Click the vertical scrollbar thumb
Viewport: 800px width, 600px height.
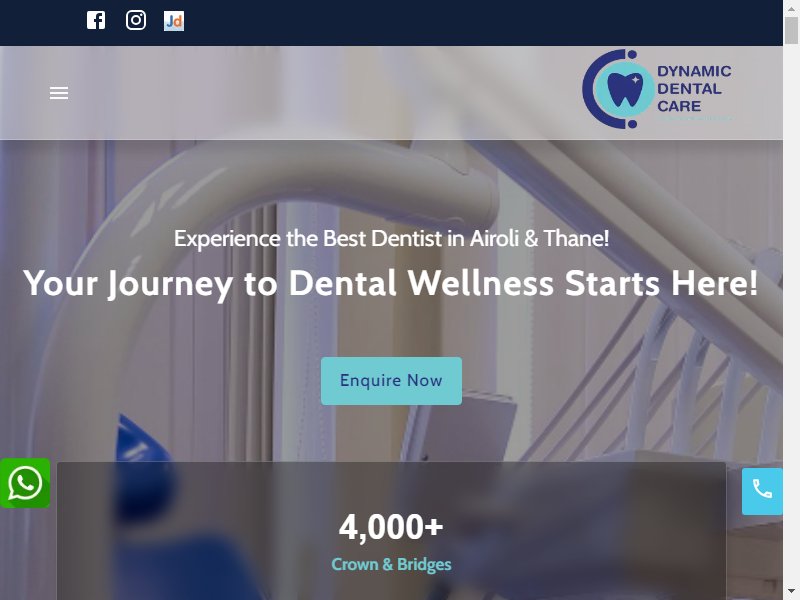791,31
